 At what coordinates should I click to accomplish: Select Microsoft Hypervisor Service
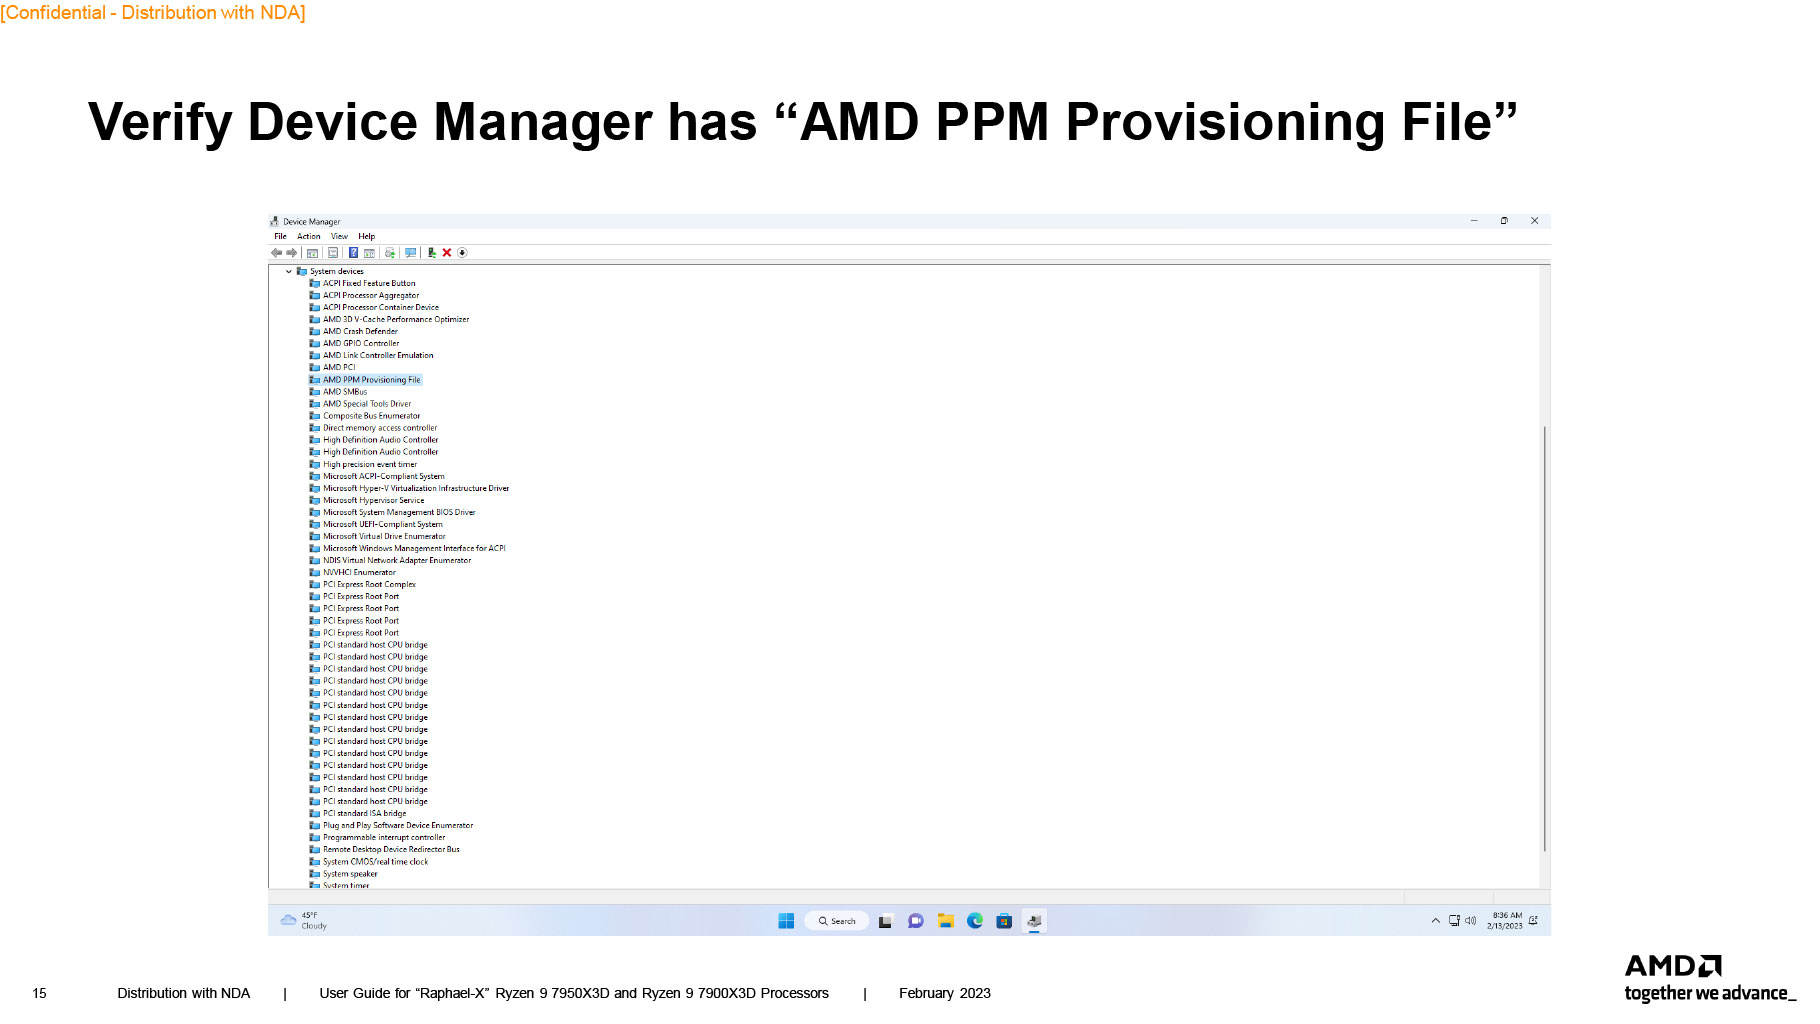374,501
